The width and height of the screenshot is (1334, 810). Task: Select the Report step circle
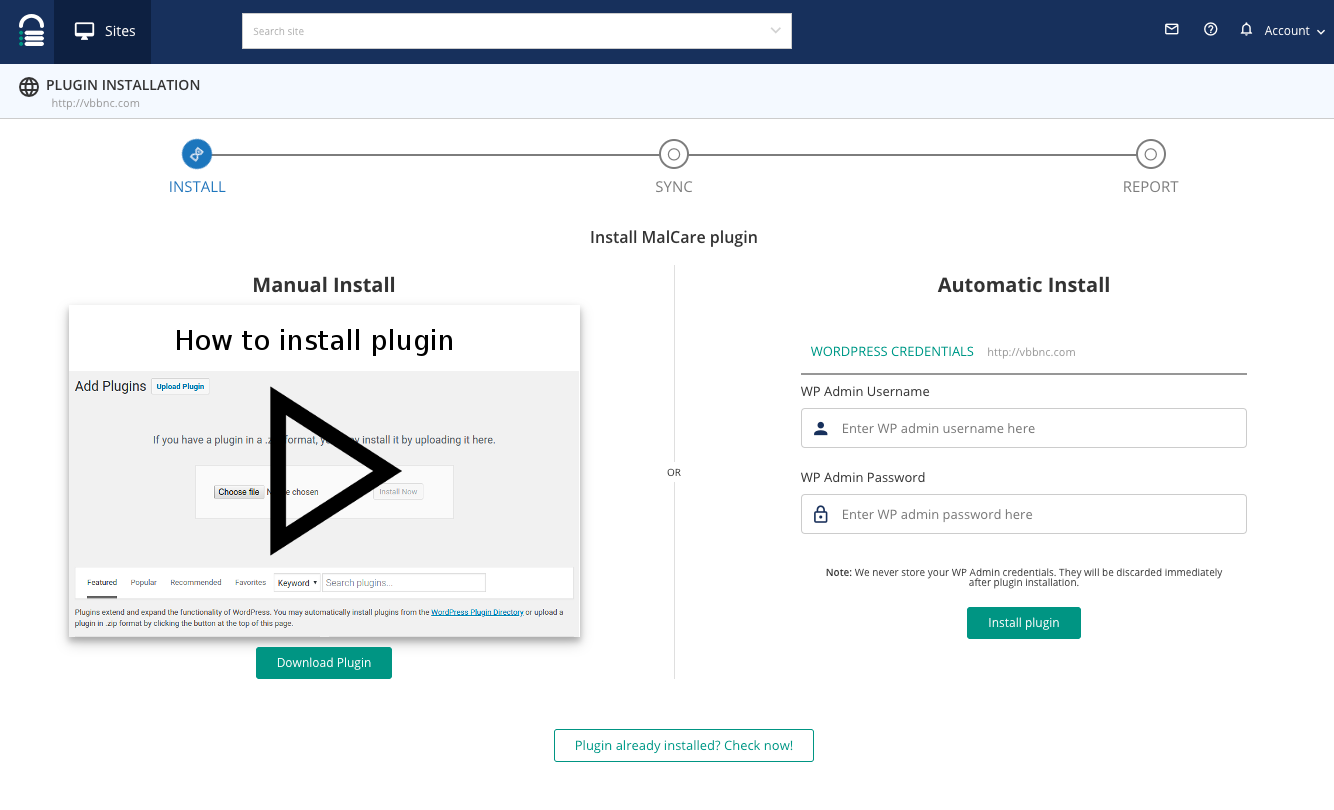pyautogui.click(x=1151, y=154)
